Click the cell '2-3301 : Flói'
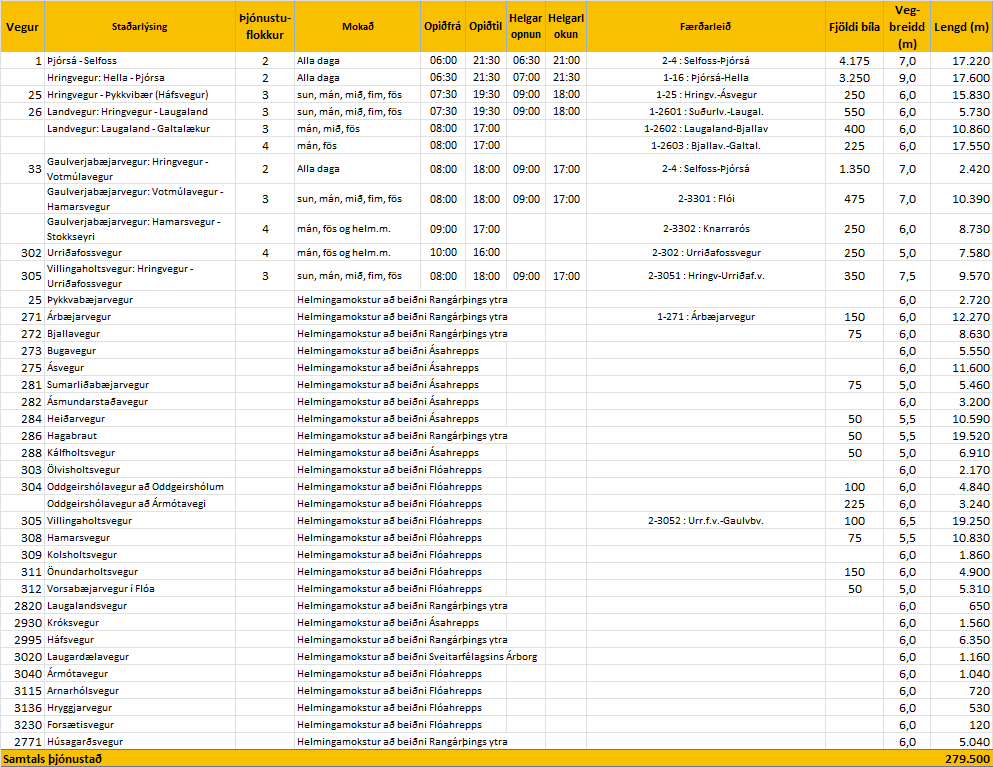This screenshot has width=993, height=767. [x=705, y=199]
